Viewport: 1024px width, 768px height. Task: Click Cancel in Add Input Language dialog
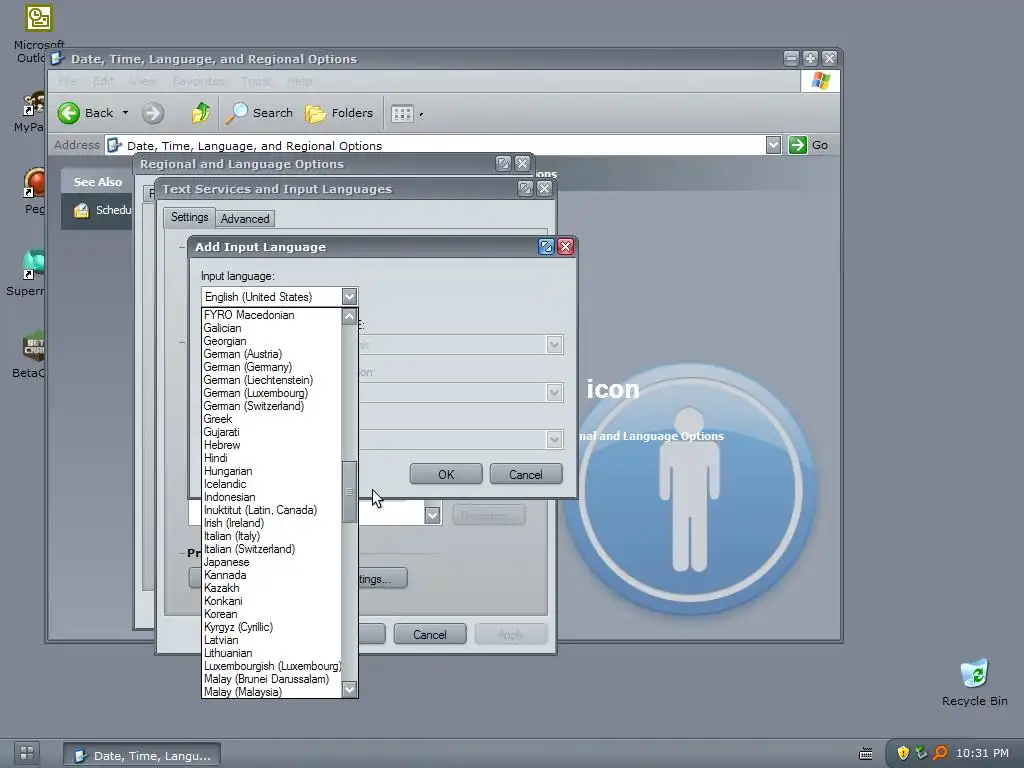tap(526, 474)
